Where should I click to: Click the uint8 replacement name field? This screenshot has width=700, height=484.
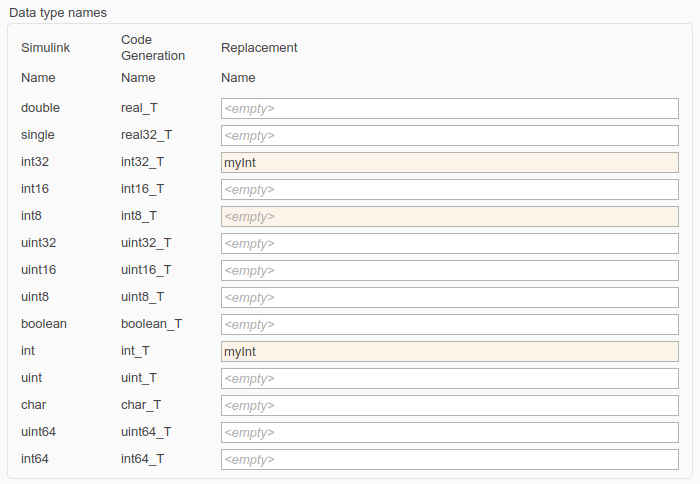pos(449,297)
